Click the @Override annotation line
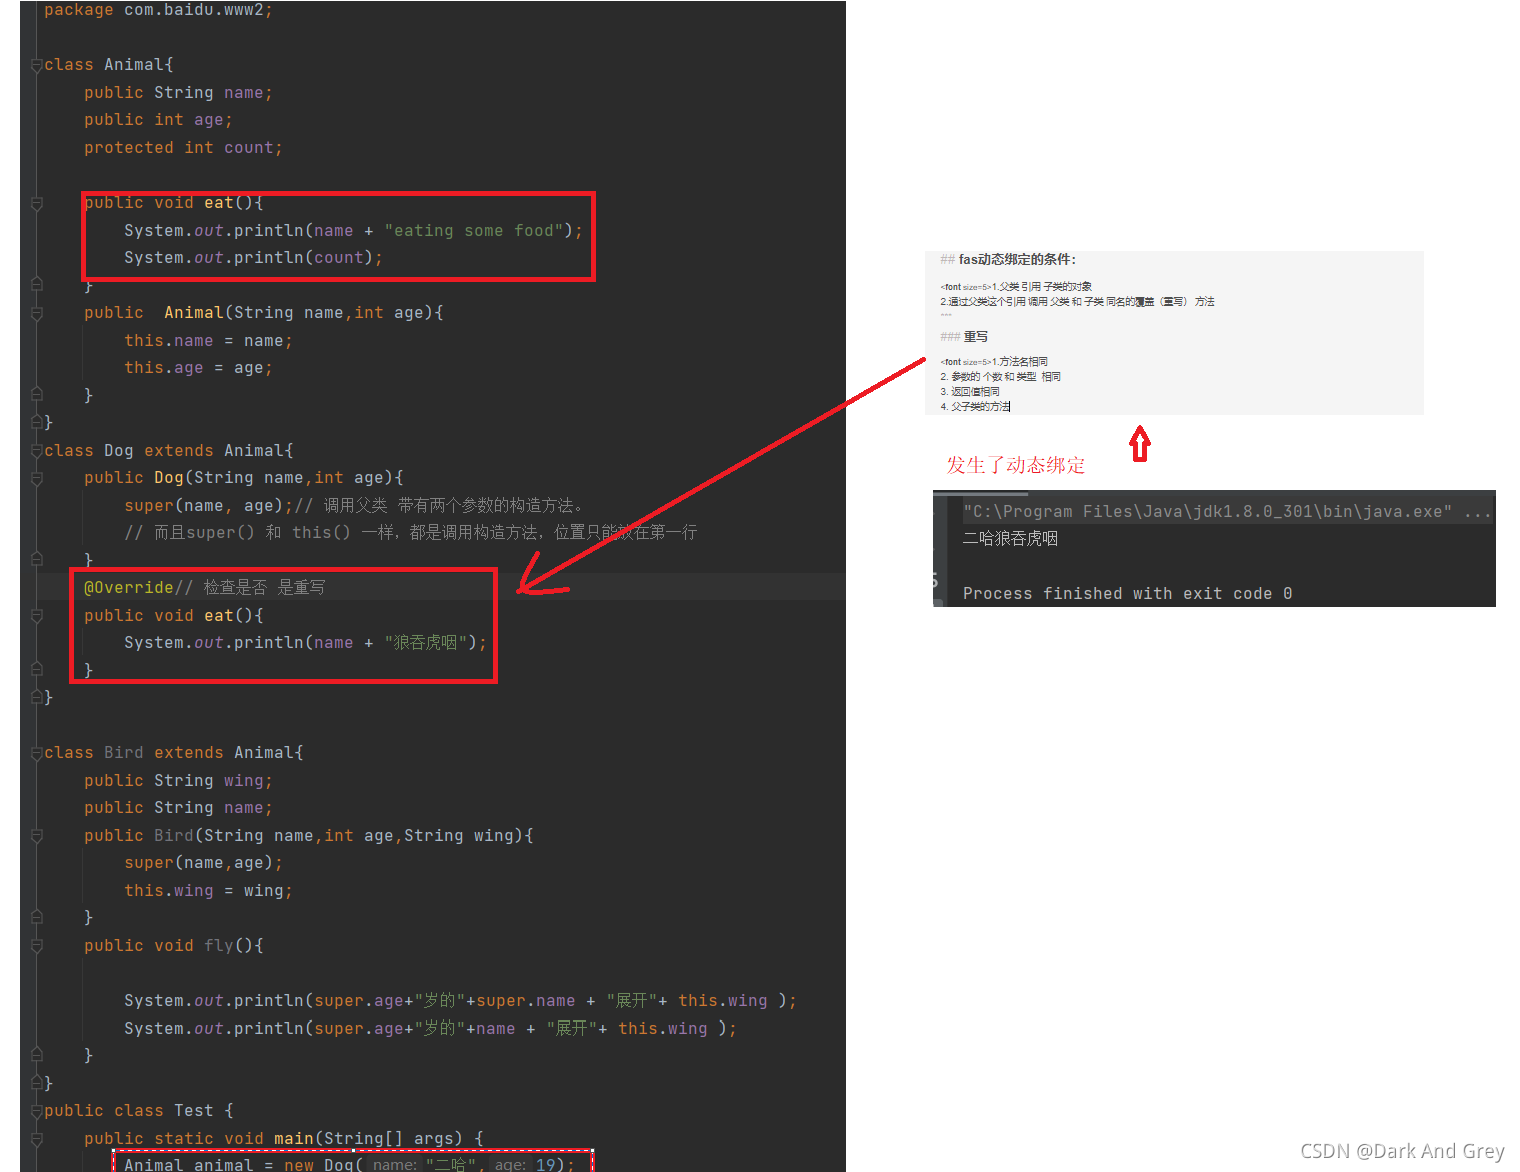Image resolution: width=1520 pixels, height=1172 pixels. pyautogui.click(x=129, y=588)
